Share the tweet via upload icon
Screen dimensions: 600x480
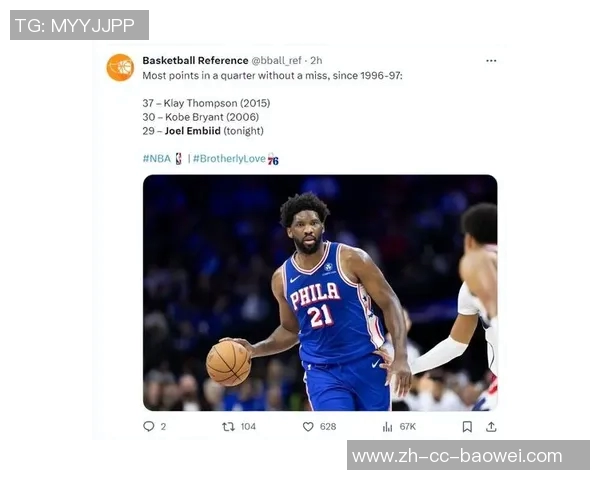click(x=491, y=426)
